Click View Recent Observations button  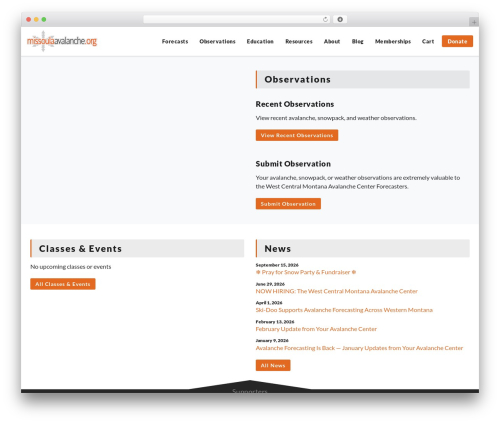pyautogui.click(x=297, y=135)
